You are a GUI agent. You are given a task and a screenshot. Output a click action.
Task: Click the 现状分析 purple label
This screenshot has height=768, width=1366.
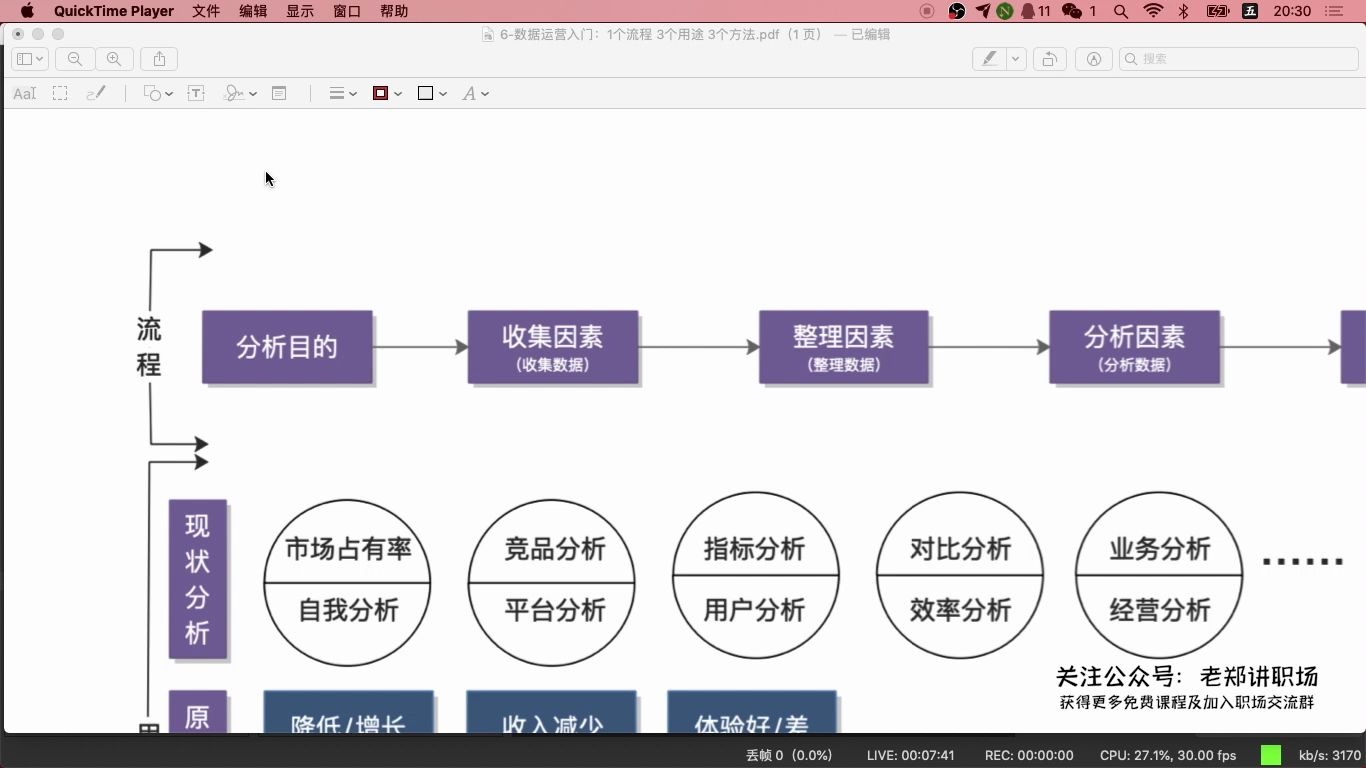click(198, 579)
